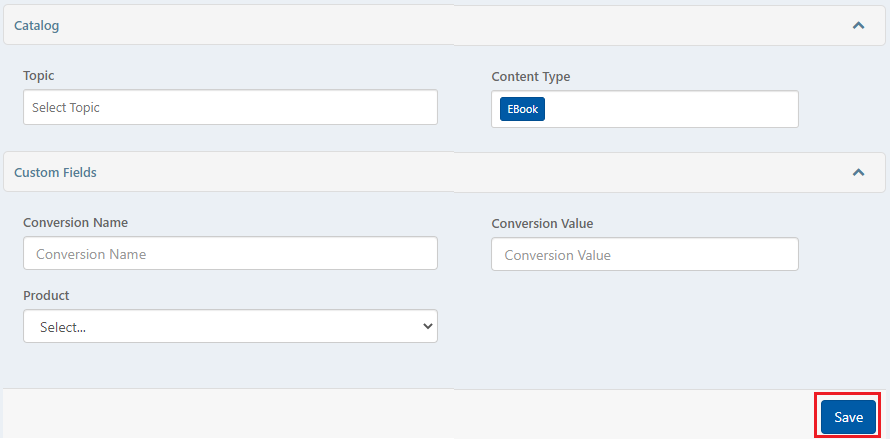
Task: Click the Conversion Name label
Action: [x=75, y=223]
